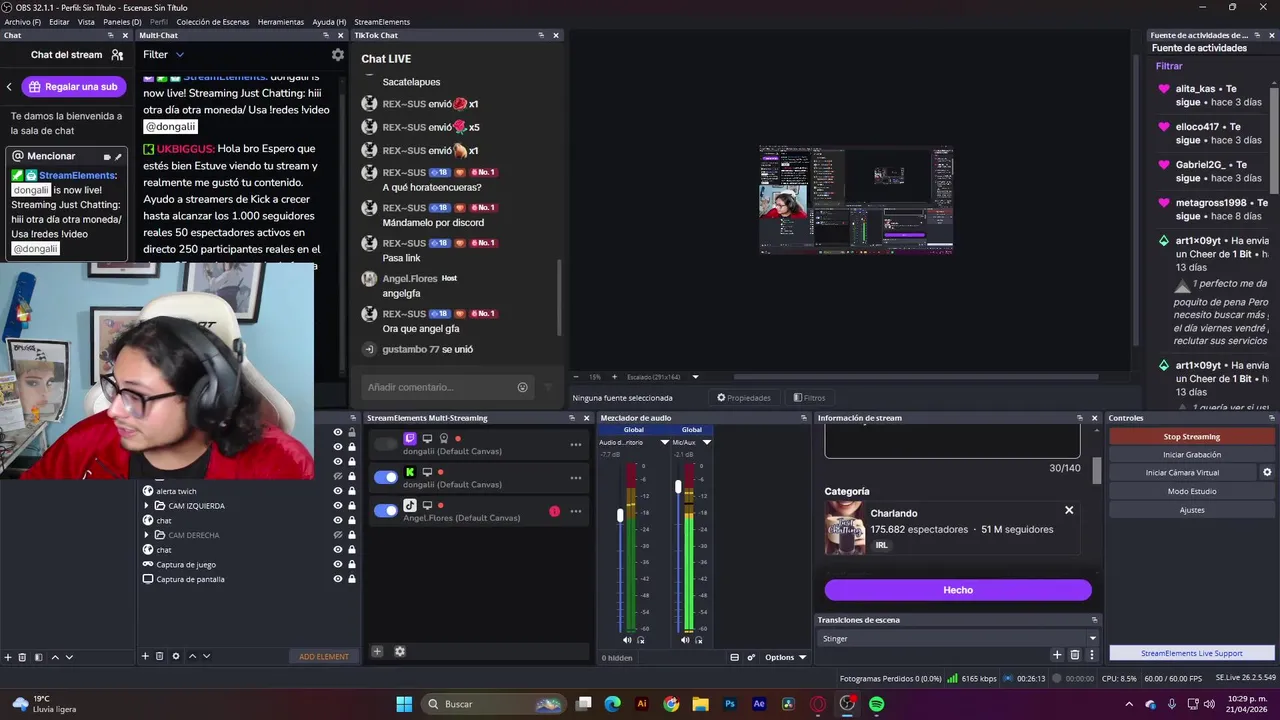Click the Modo Estudio button
1280x720 pixels.
pyautogui.click(x=1192, y=491)
